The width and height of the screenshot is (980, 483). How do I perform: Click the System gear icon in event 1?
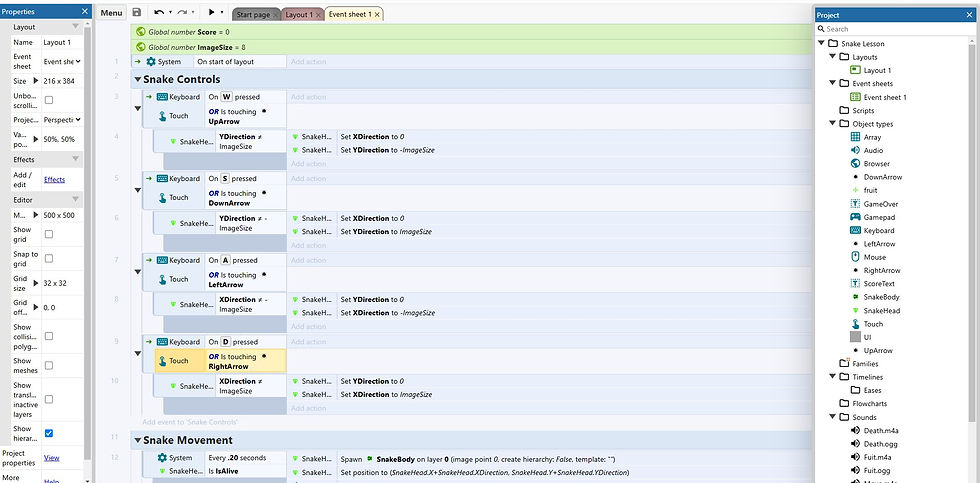151,62
